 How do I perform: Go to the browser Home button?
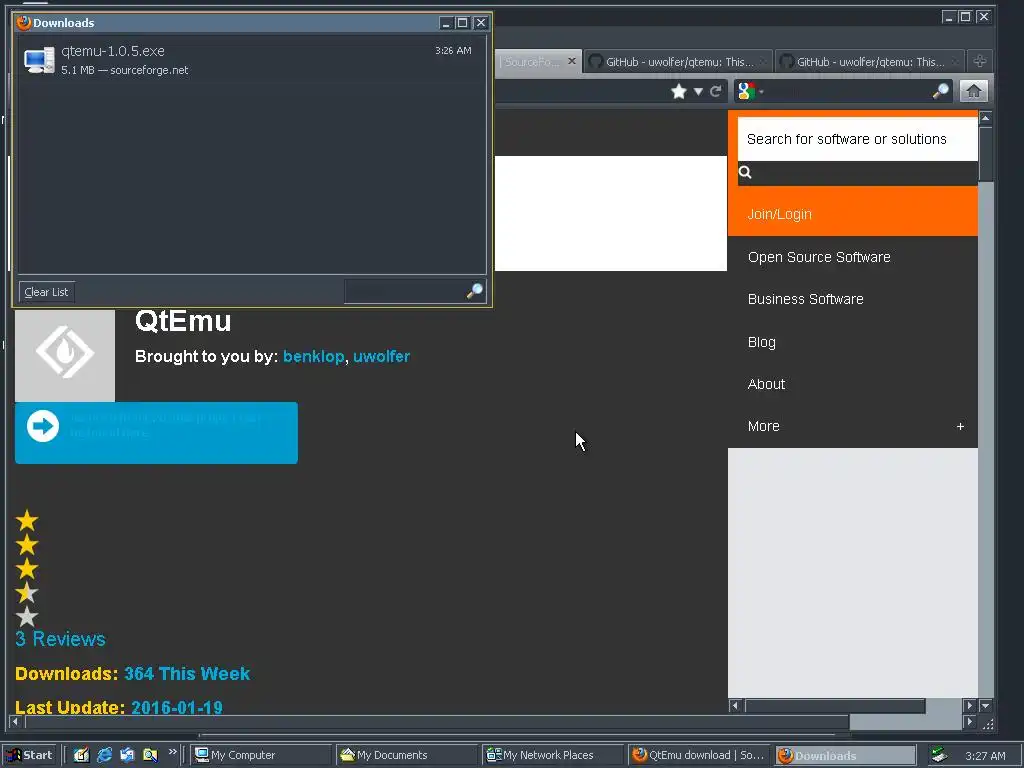(974, 91)
